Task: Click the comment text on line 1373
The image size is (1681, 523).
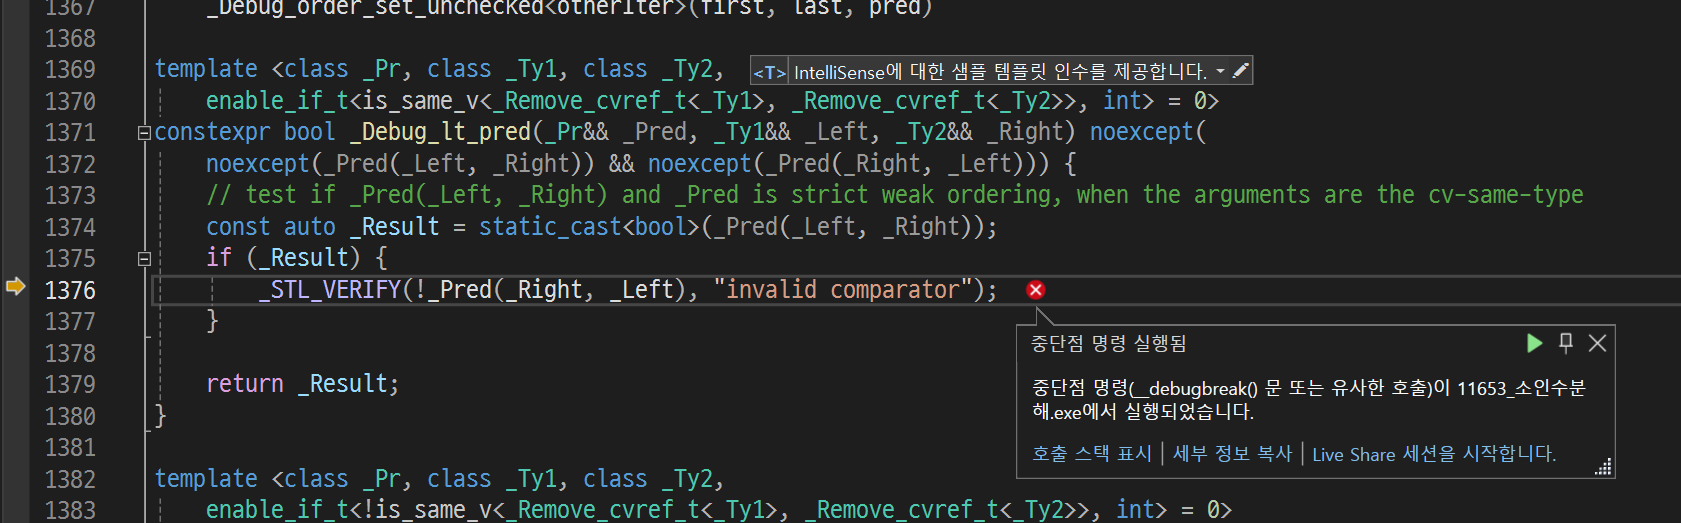Action: [x=895, y=195]
